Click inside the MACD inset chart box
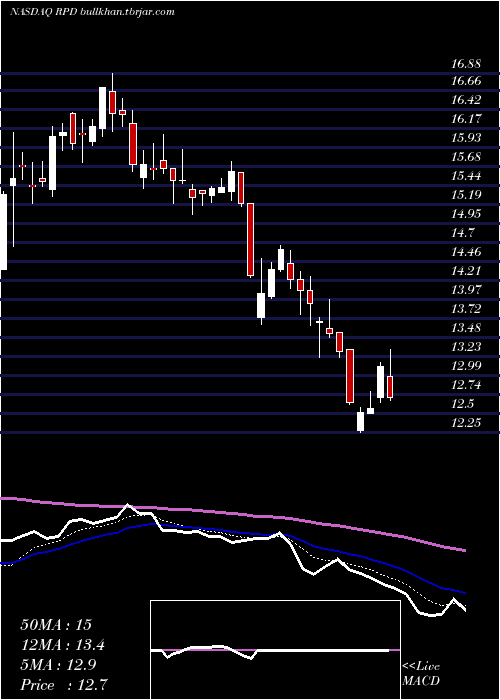The height and width of the screenshot is (700, 500). pos(275,650)
